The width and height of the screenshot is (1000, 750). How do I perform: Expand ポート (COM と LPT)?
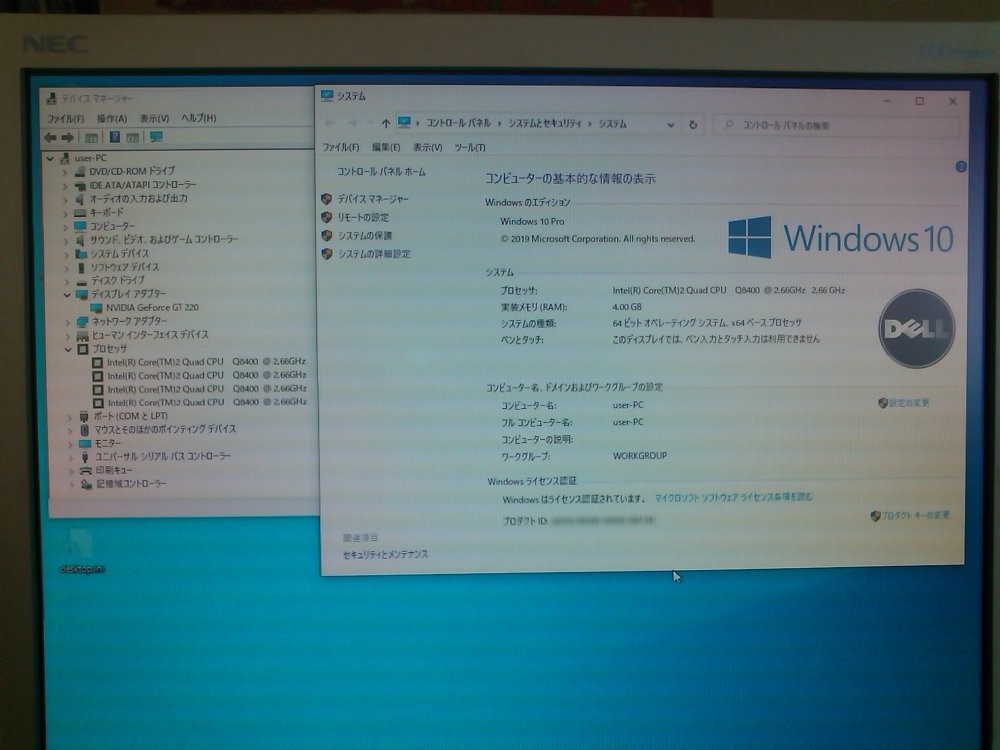[x=70, y=416]
